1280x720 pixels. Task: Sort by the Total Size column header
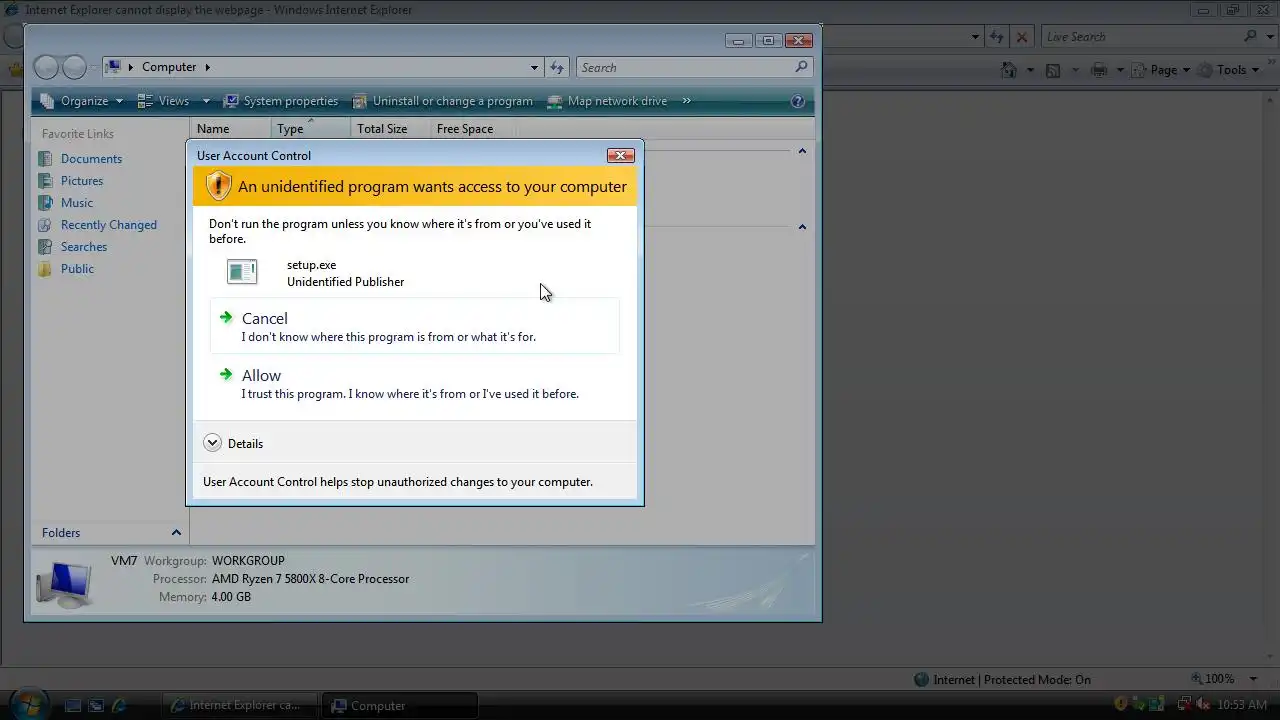click(391, 129)
